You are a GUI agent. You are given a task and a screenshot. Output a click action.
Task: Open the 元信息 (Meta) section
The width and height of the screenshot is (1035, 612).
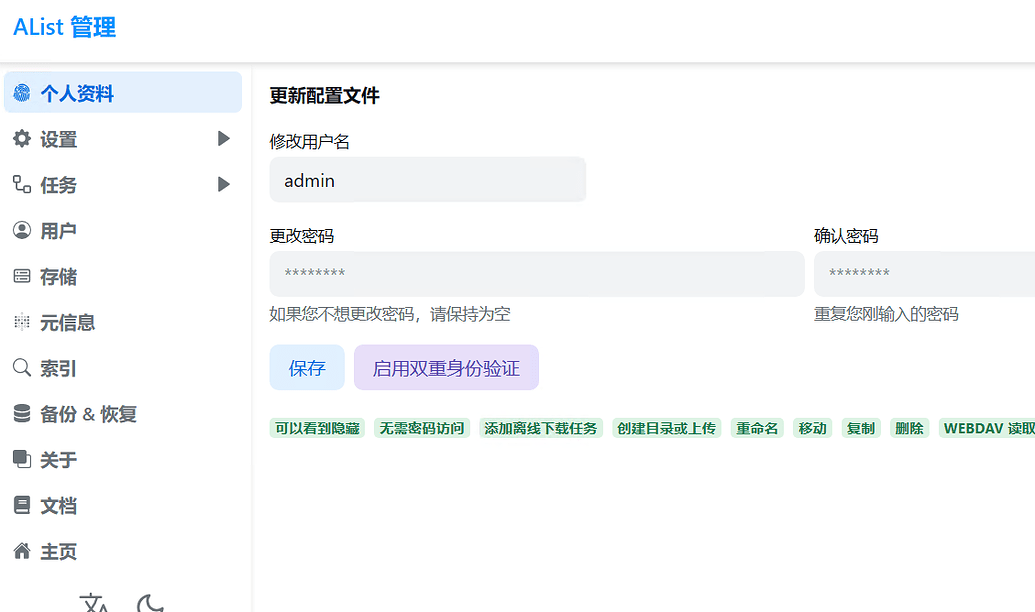(x=67, y=322)
